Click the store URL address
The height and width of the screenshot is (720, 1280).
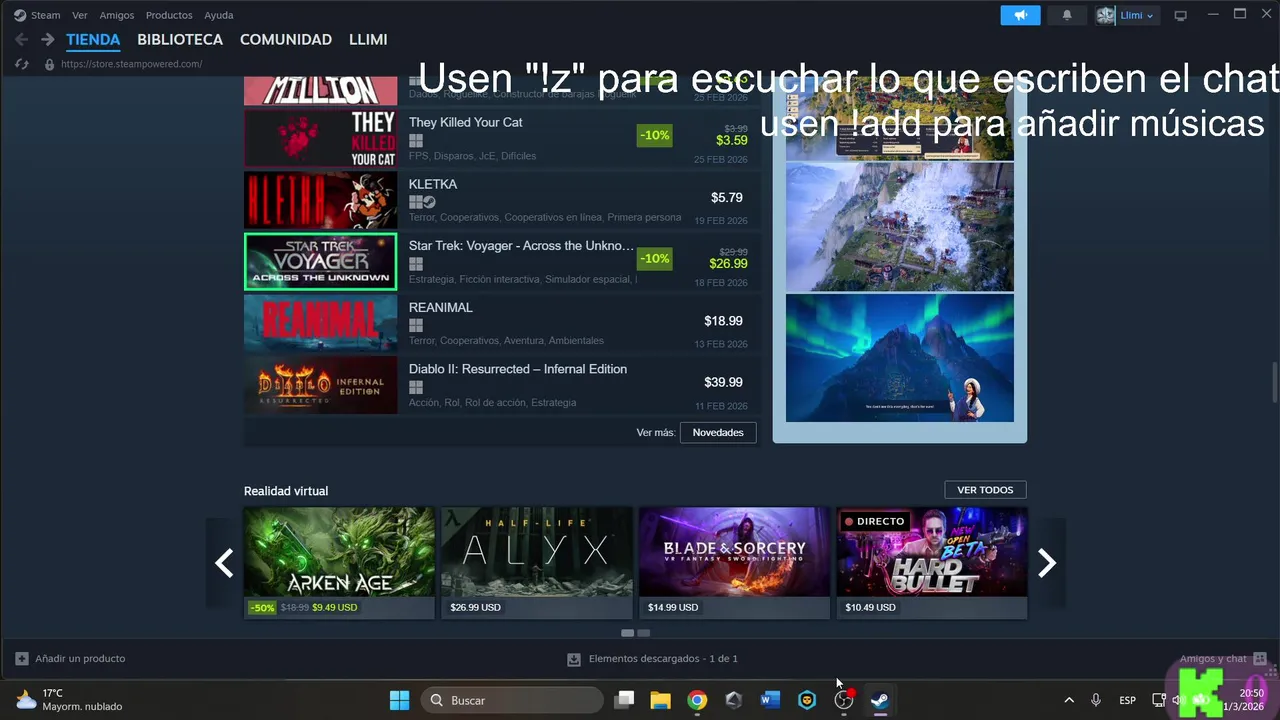132,64
